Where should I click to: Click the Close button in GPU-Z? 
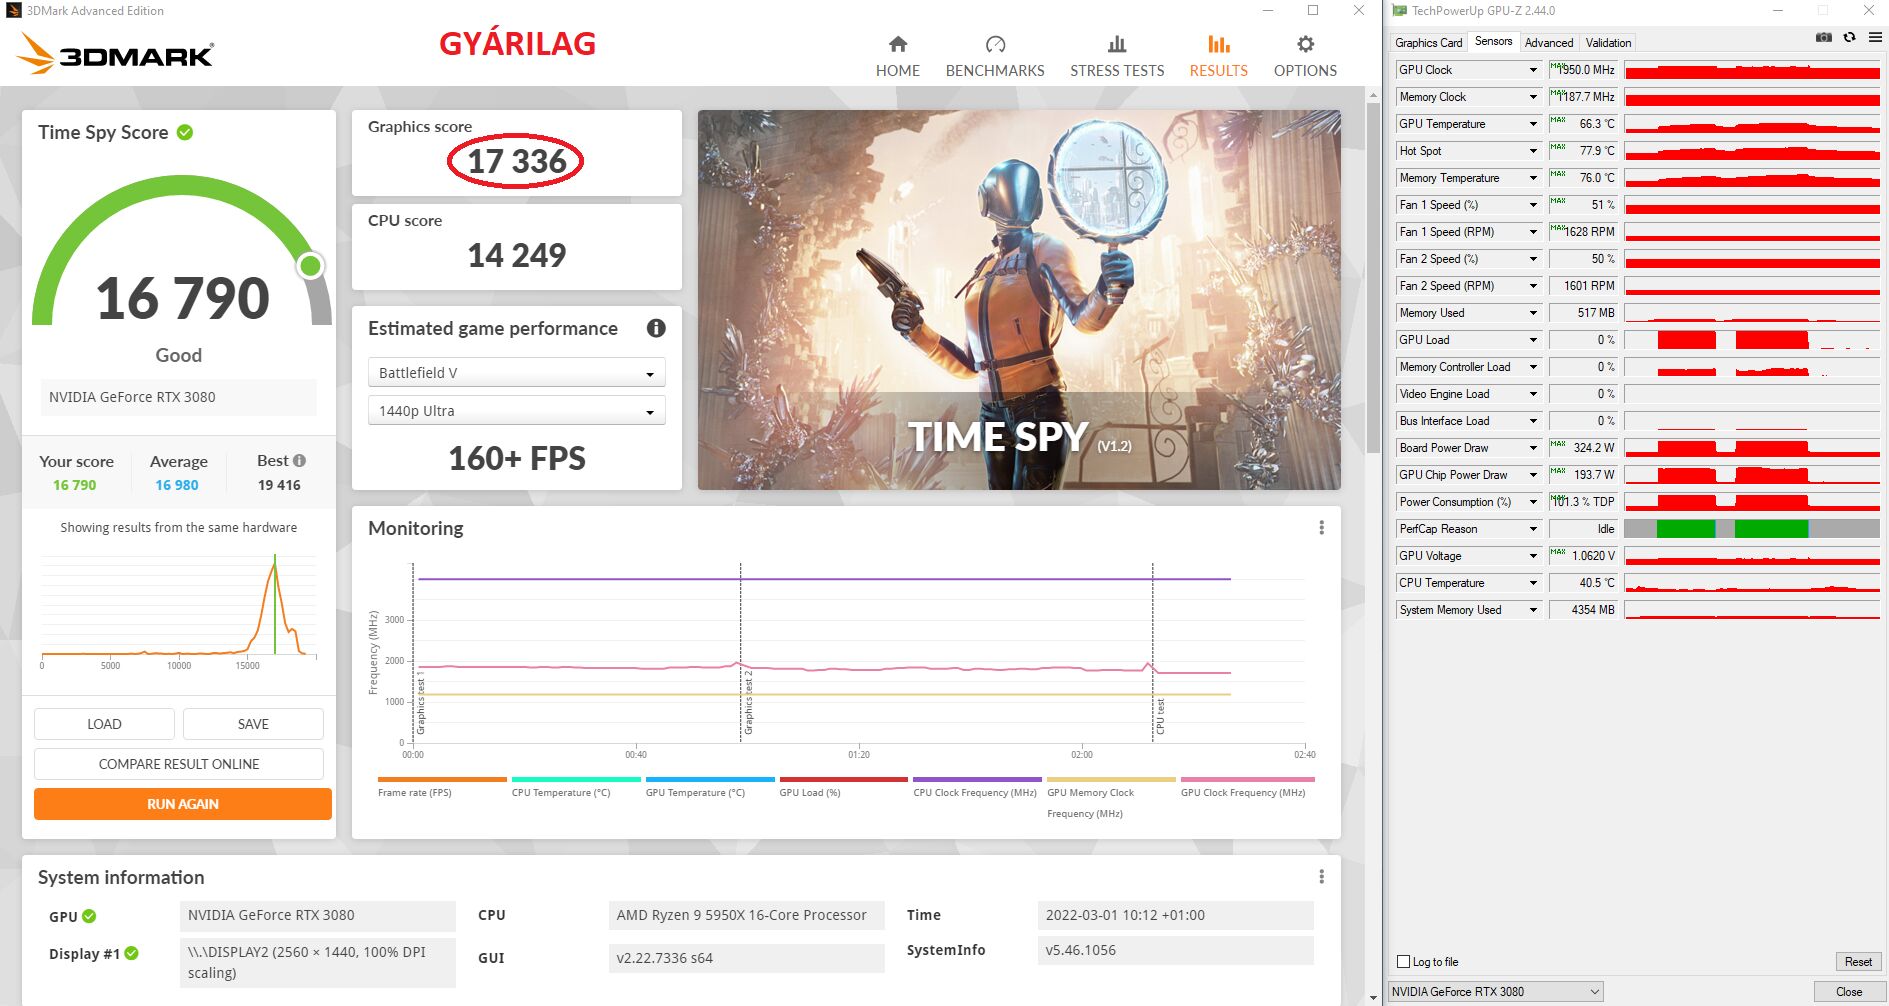pyautogui.click(x=1848, y=992)
